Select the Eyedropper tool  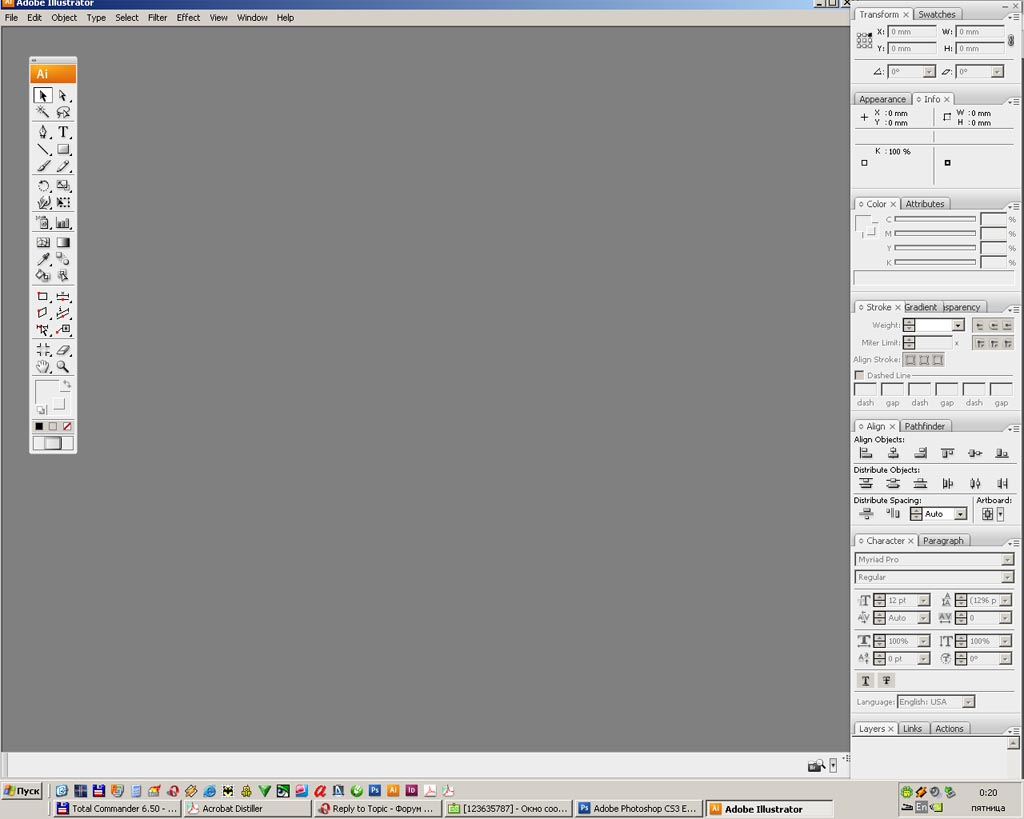coord(43,259)
